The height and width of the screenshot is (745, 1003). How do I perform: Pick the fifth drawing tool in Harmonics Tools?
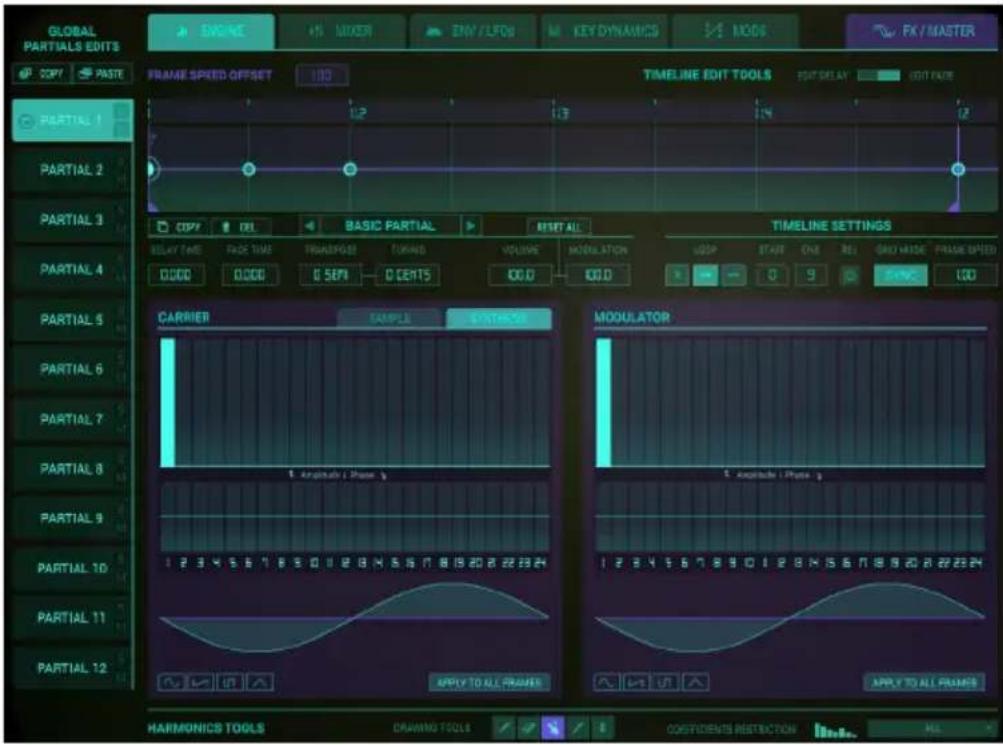[601, 728]
